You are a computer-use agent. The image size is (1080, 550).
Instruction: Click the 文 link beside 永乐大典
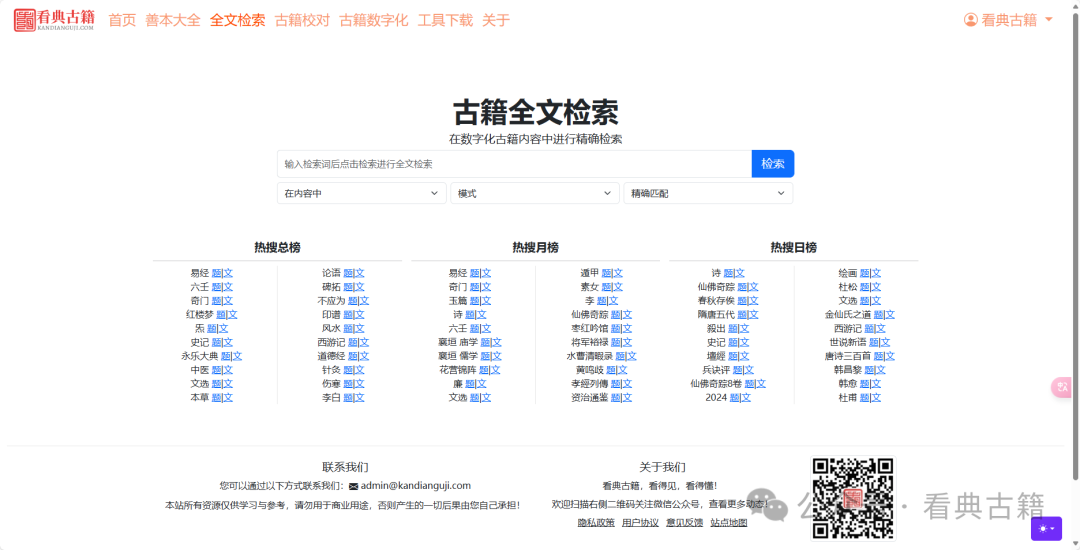[238, 356]
